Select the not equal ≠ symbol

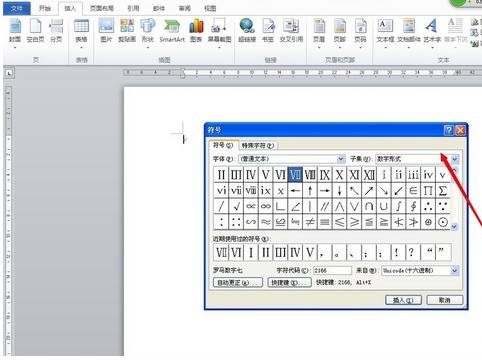(310, 222)
